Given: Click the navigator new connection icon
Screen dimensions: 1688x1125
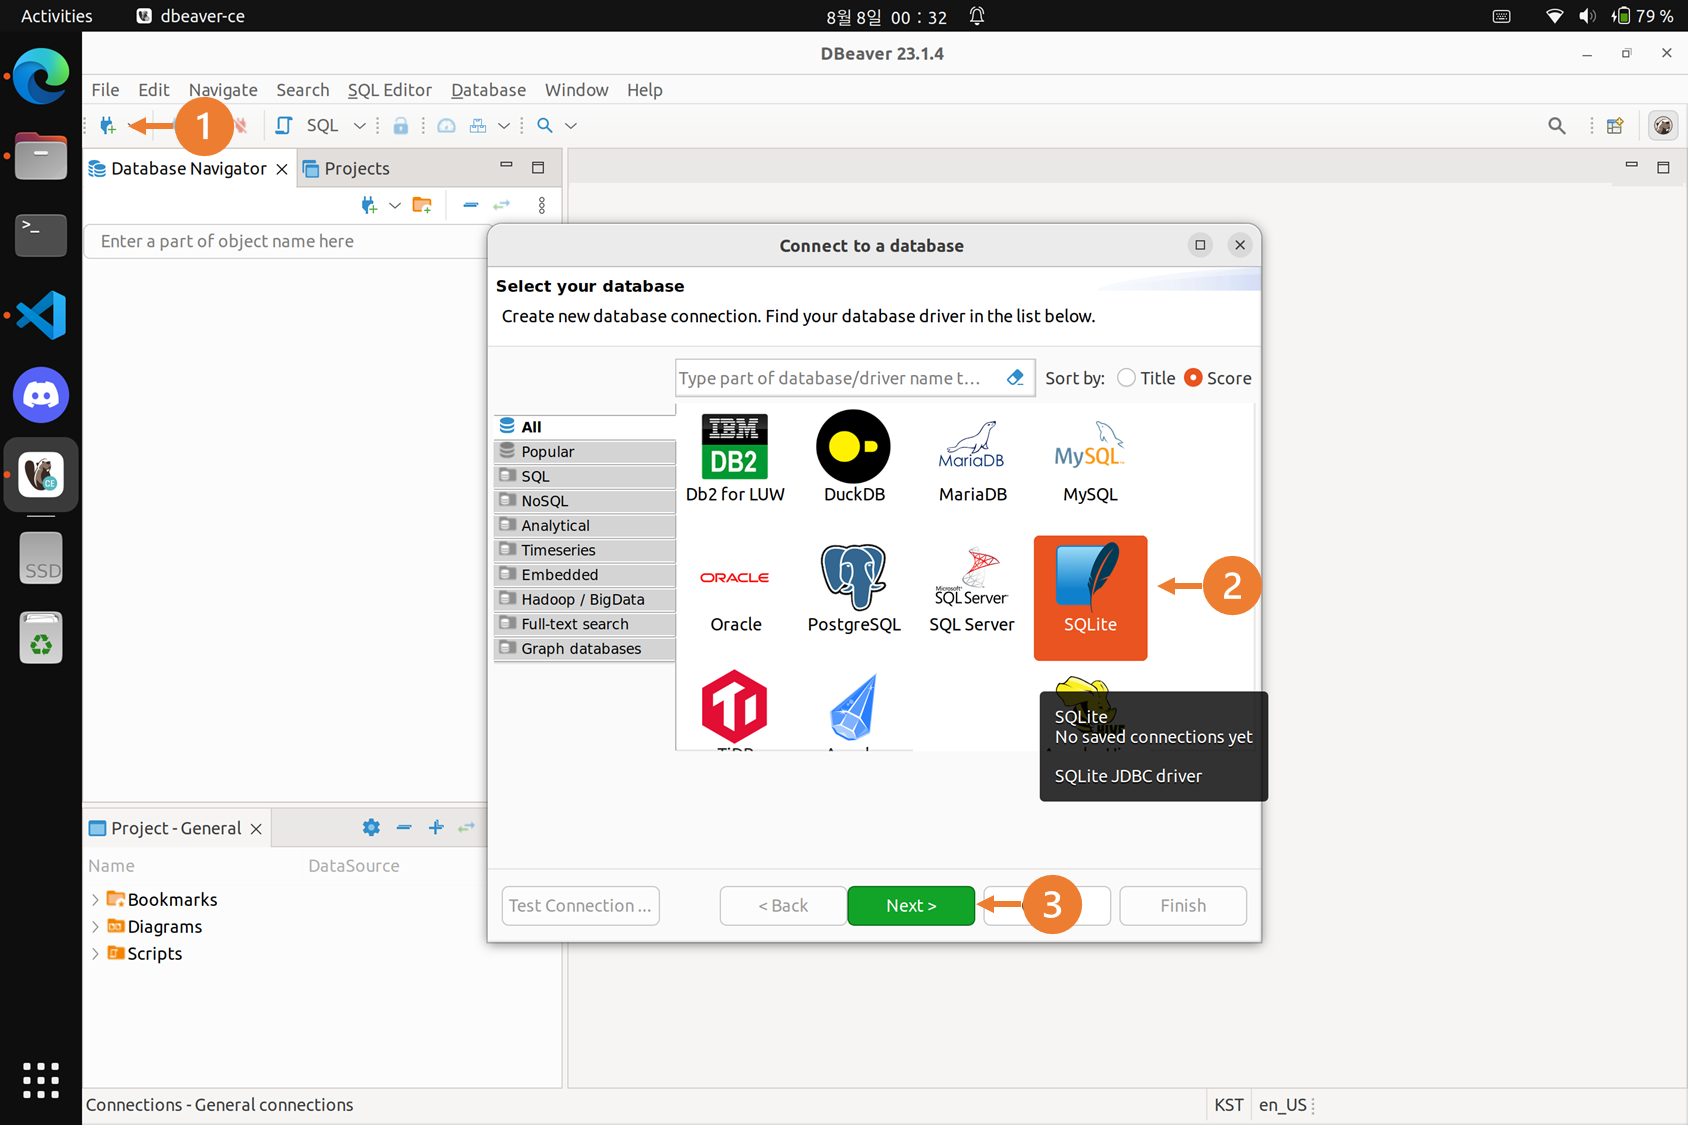Looking at the screenshot, I should point(369,205).
